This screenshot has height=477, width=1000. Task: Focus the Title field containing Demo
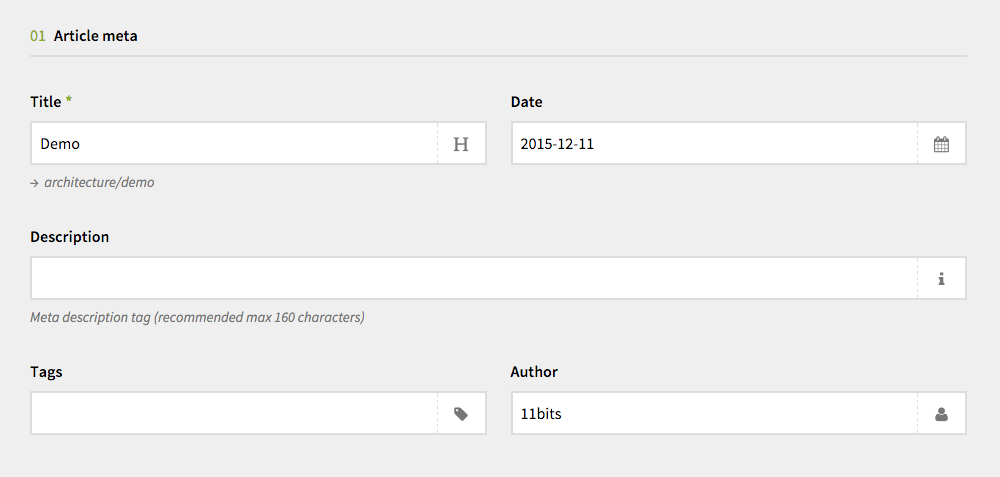tap(234, 143)
